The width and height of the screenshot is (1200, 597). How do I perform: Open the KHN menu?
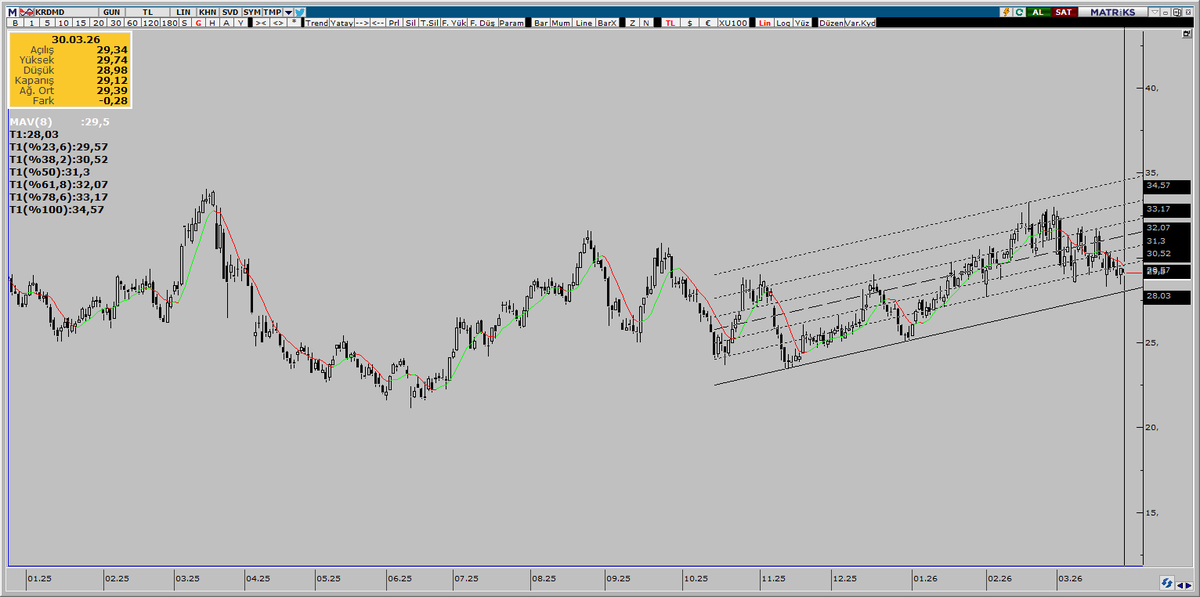coord(207,12)
